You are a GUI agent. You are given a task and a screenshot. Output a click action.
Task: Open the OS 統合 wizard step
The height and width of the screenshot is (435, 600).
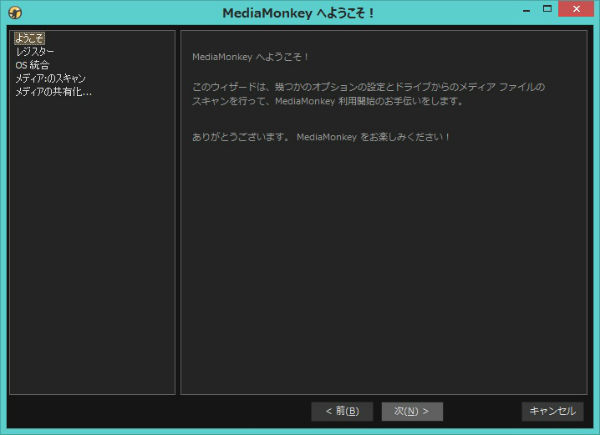(32, 65)
